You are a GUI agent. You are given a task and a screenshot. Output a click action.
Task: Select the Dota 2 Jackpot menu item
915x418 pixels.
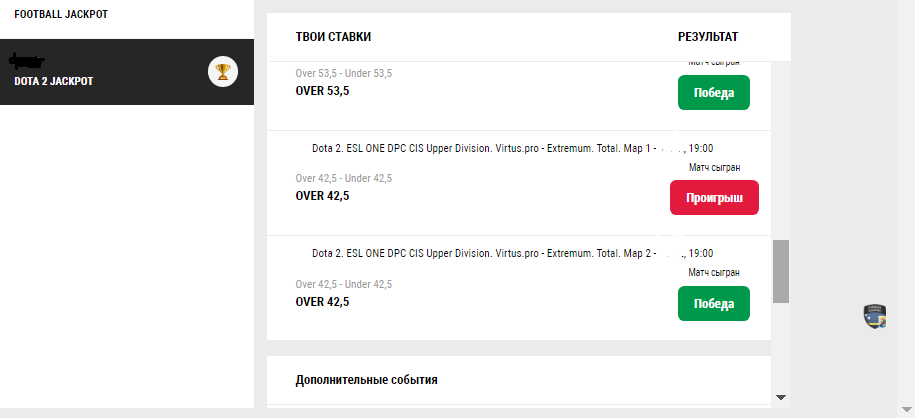click(54, 81)
